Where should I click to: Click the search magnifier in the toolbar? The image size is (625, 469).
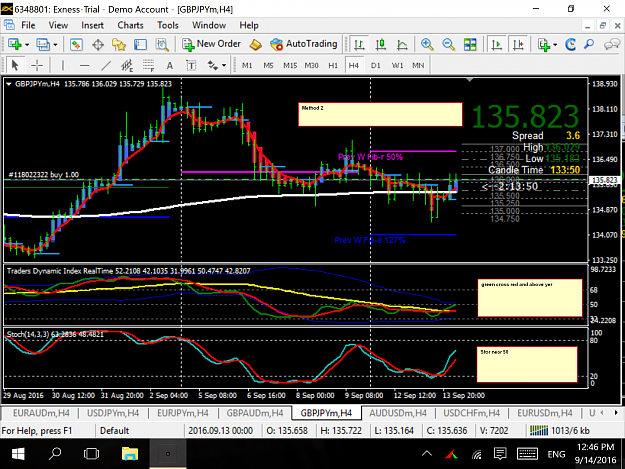point(589,44)
